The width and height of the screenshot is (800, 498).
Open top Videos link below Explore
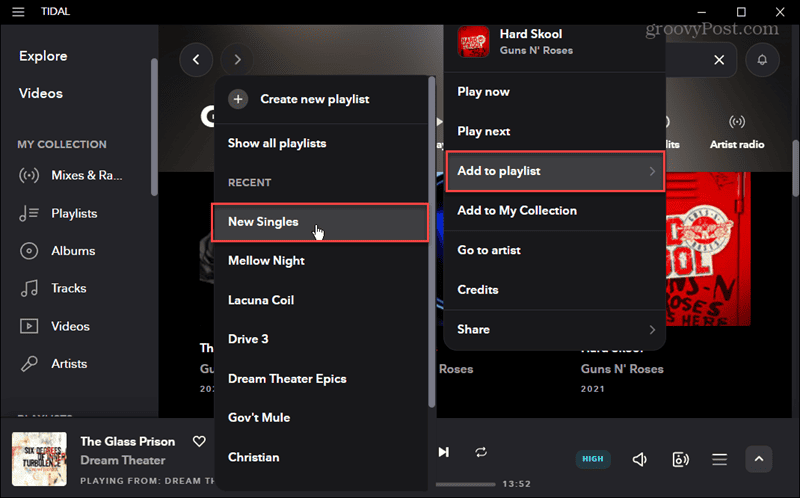point(41,93)
